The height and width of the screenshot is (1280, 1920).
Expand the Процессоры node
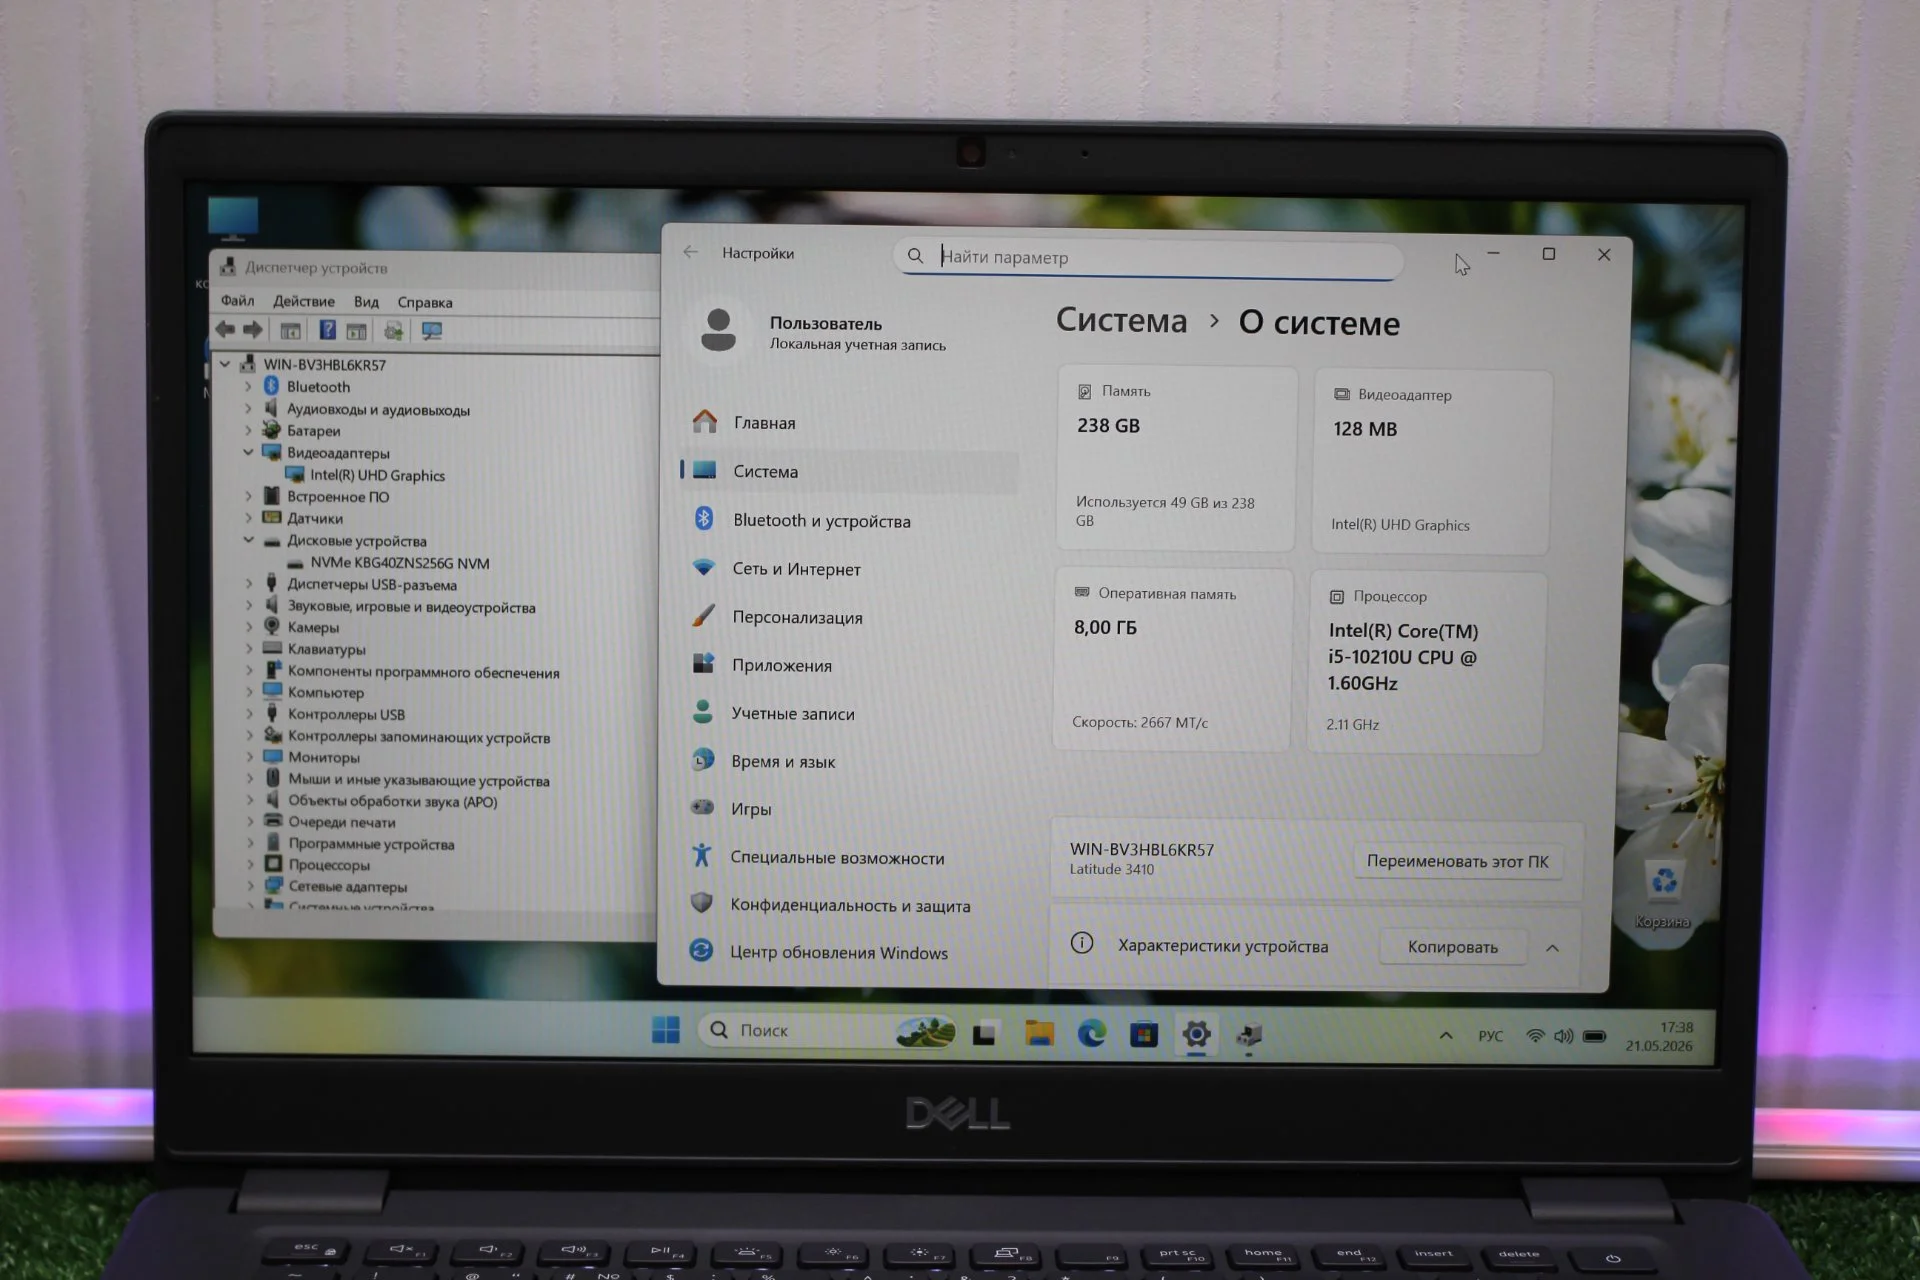(250, 864)
